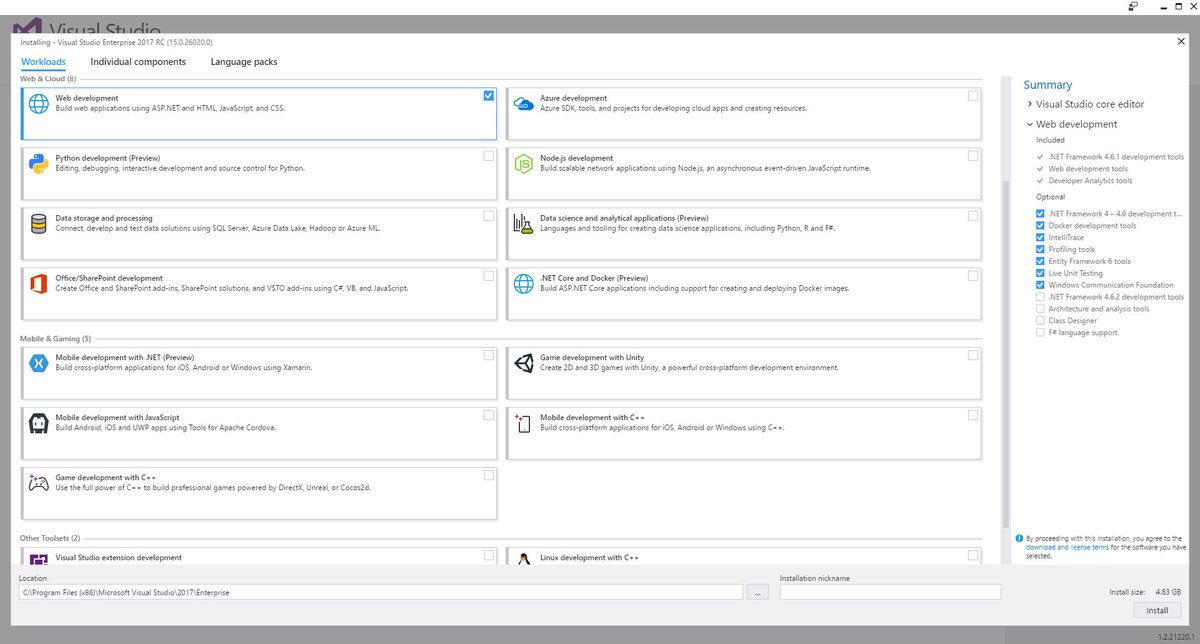
Task: Click the 'Other Toolsets (2)' section heading
Action: pyautogui.click(x=50, y=538)
